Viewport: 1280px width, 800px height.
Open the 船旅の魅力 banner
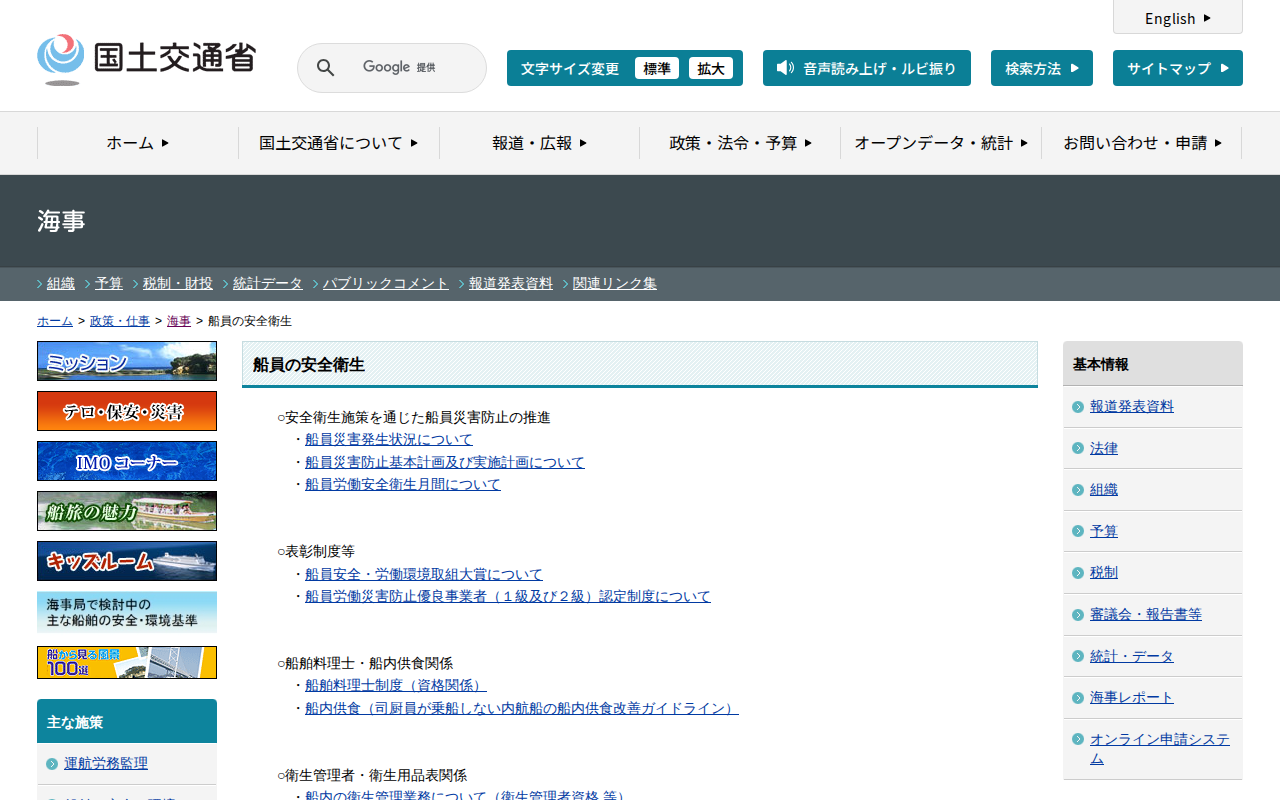(127, 511)
